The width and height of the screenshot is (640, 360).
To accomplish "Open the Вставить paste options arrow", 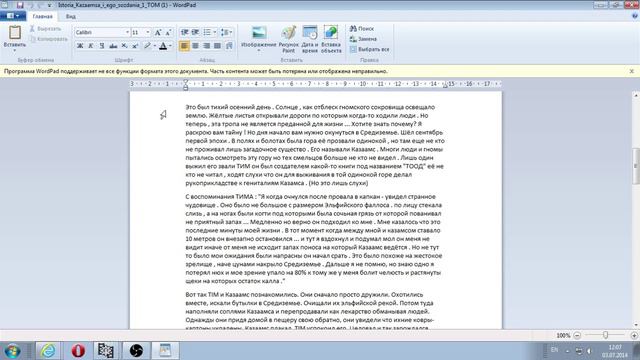I will (x=15, y=50).
